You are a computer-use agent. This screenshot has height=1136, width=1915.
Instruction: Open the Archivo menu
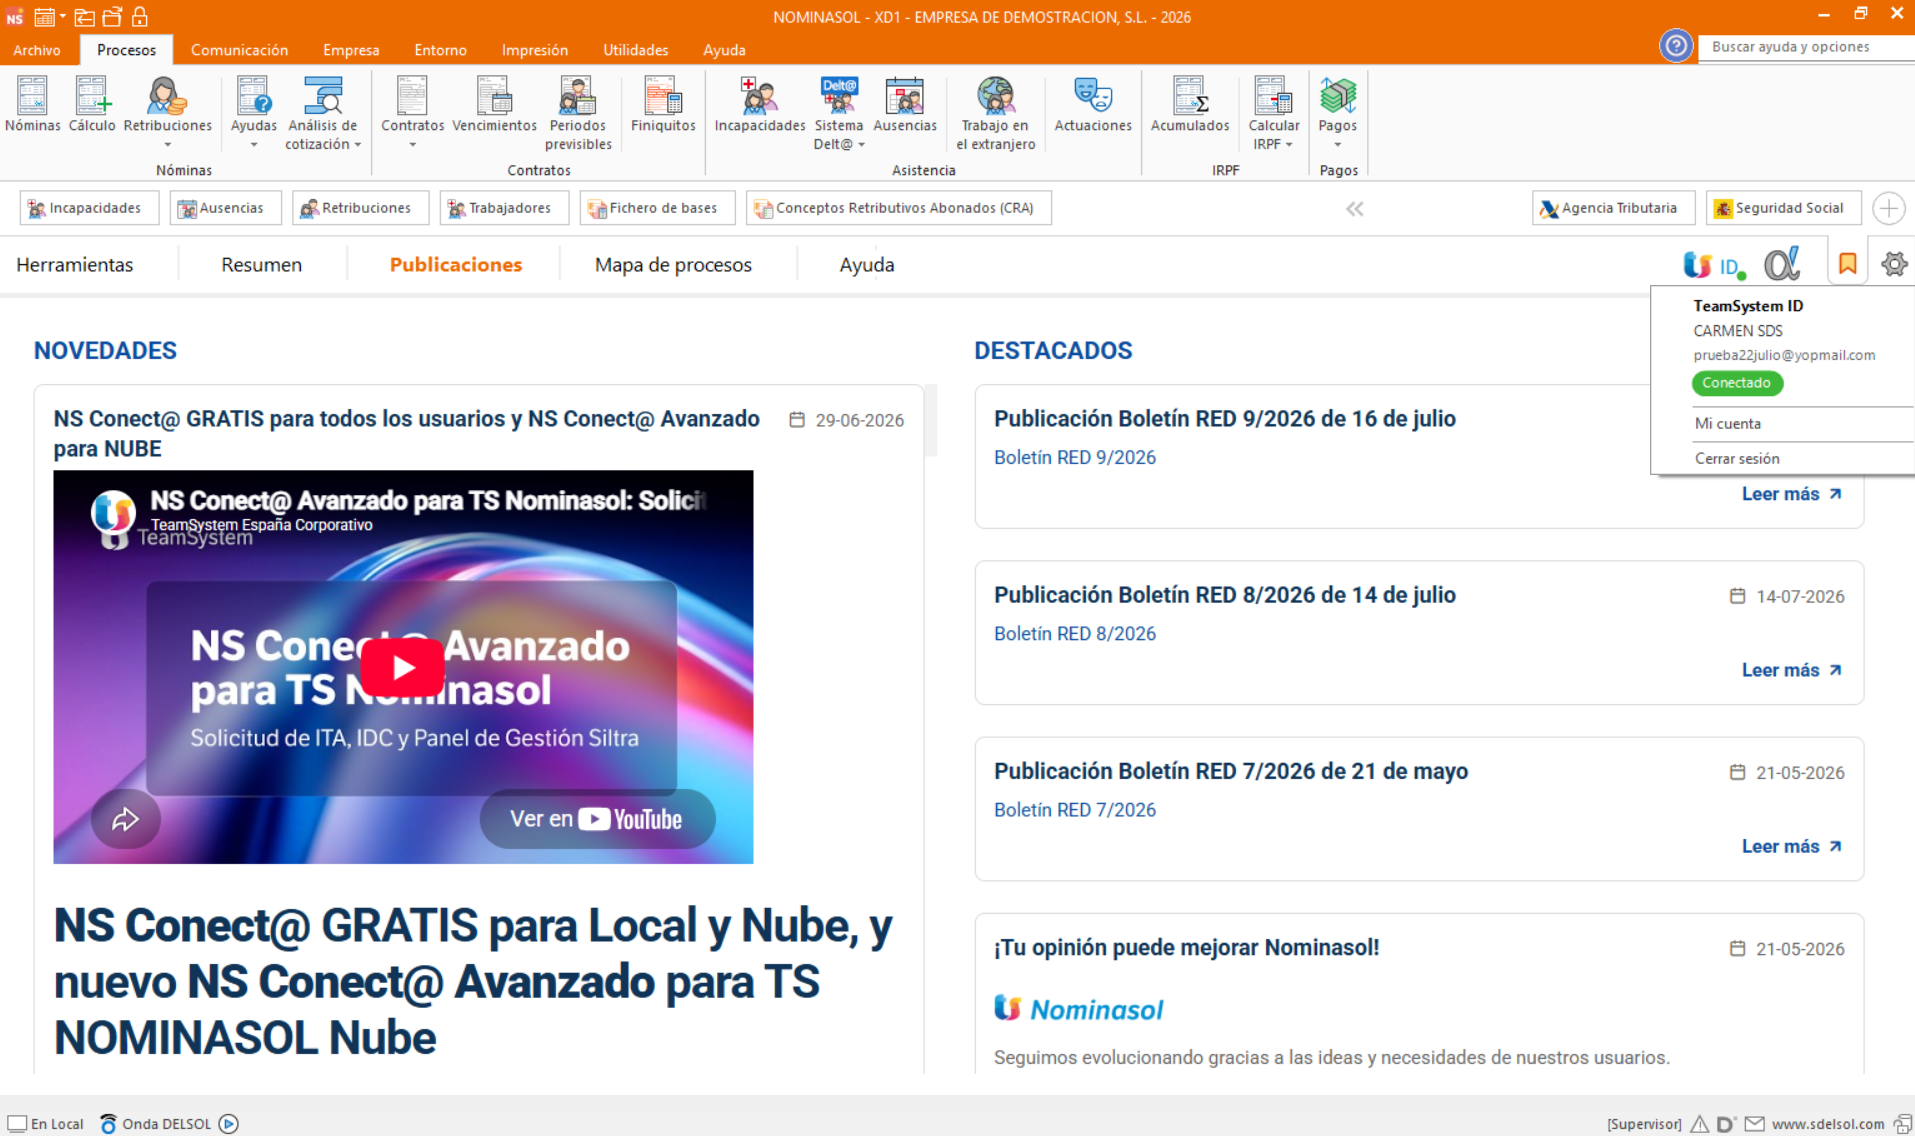pyautogui.click(x=37, y=50)
